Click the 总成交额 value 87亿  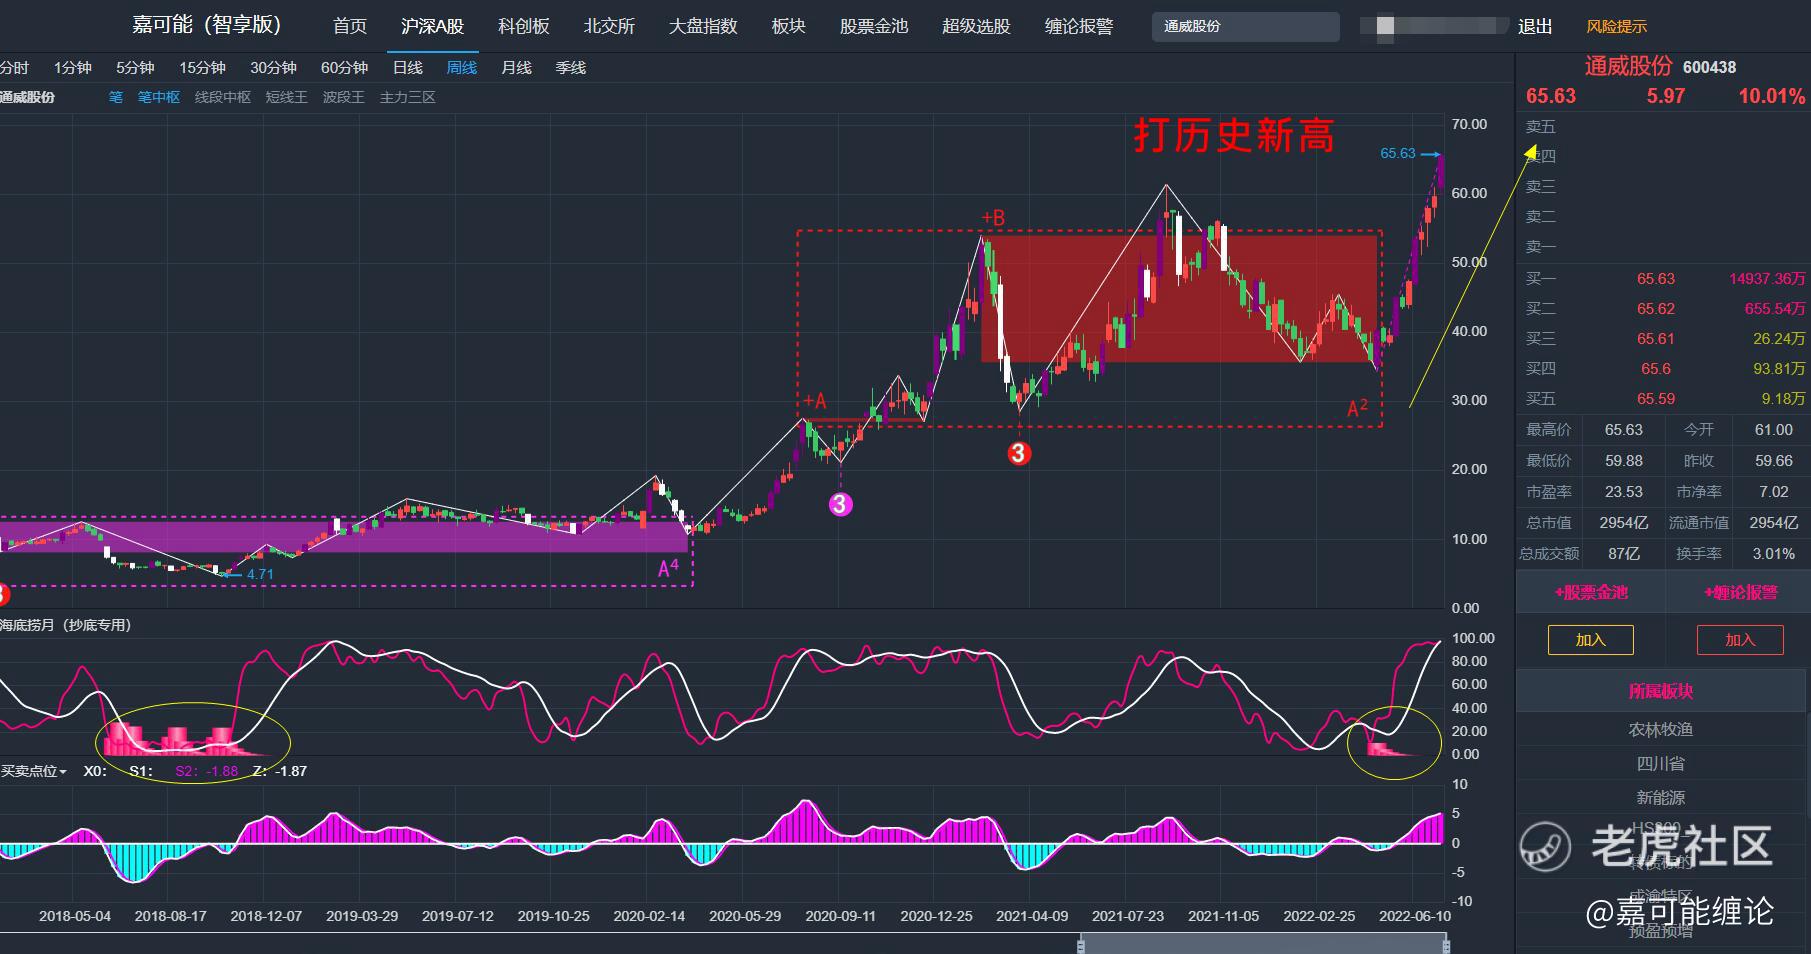coord(1624,554)
